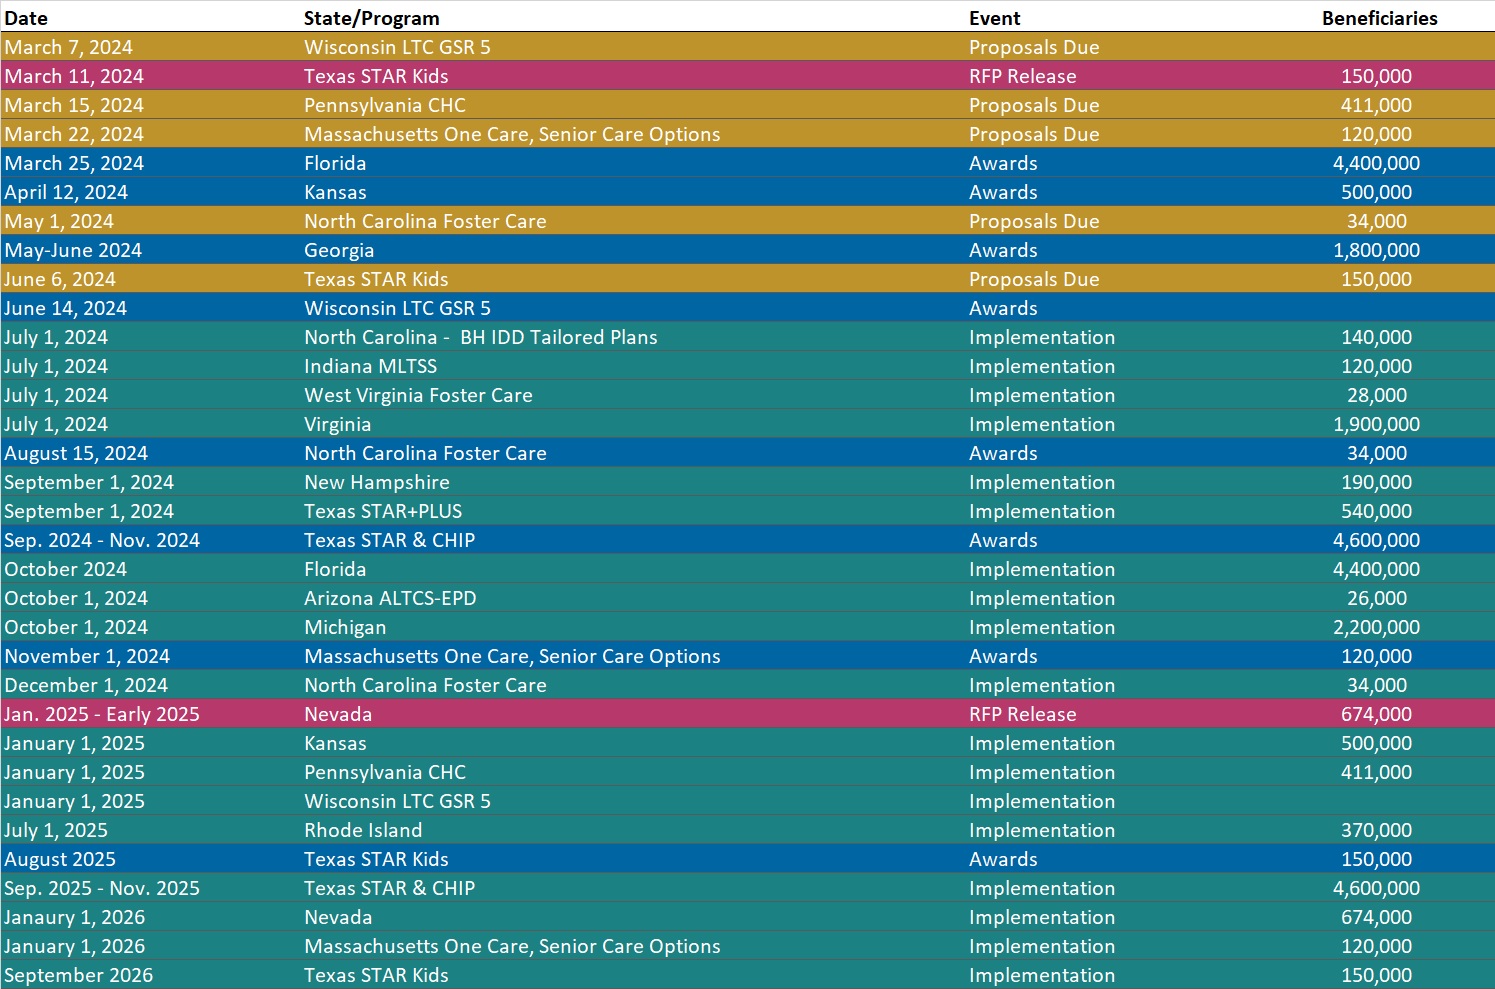The height and width of the screenshot is (989, 1495).
Task: Select the Jan. 2025 - Early 2025 cell
Action: (x=102, y=714)
